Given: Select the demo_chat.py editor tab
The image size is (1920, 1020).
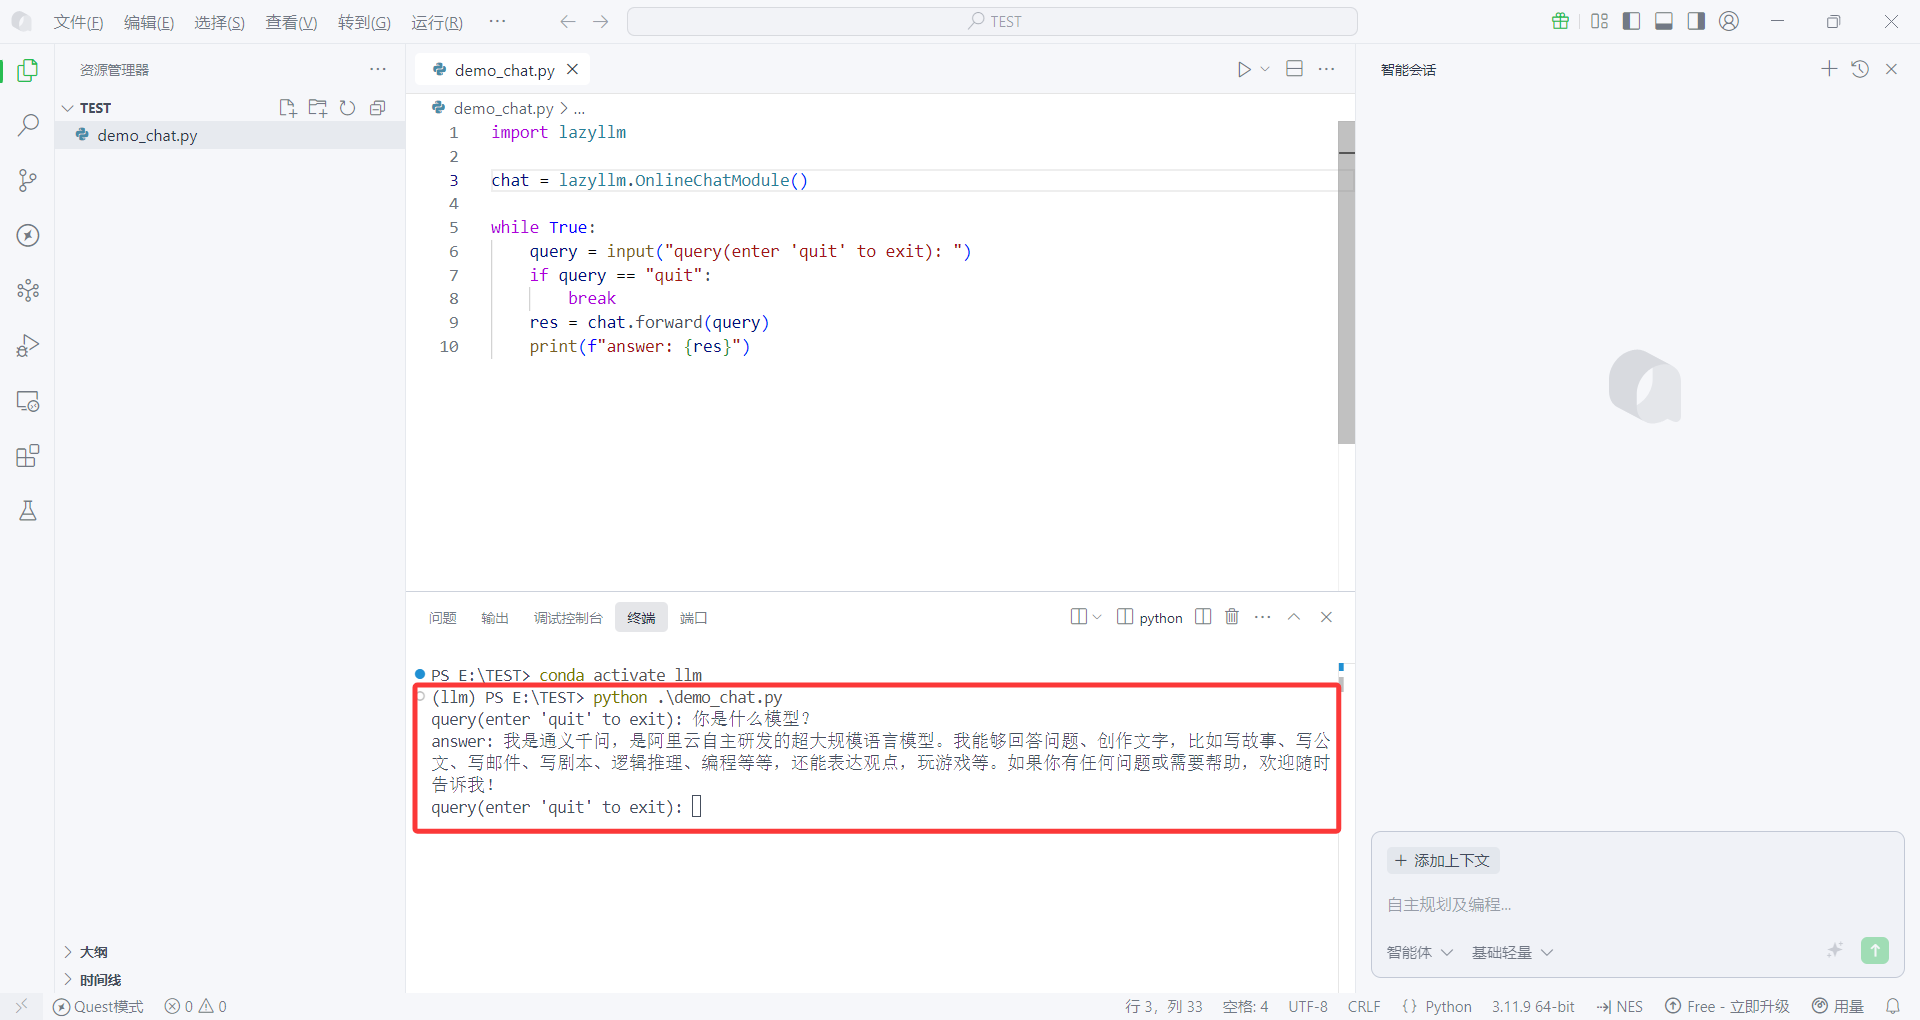Looking at the screenshot, I should point(504,70).
